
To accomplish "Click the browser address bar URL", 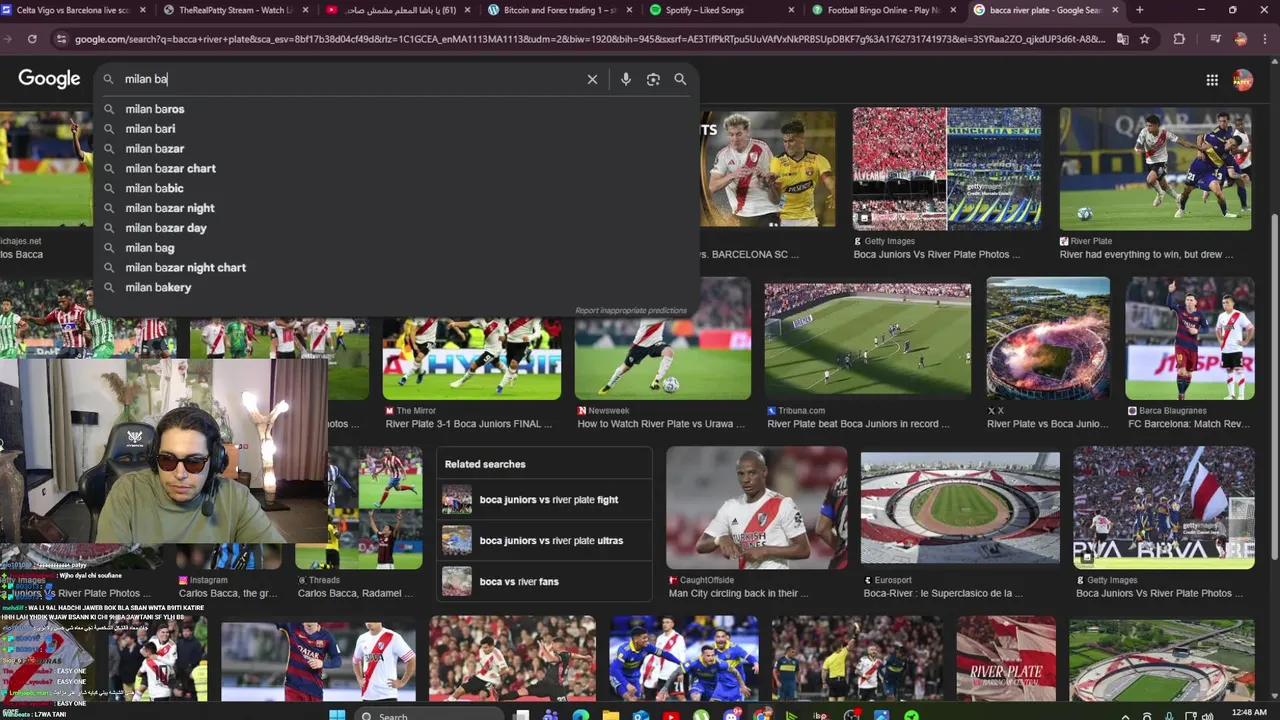I will tap(590, 39).
